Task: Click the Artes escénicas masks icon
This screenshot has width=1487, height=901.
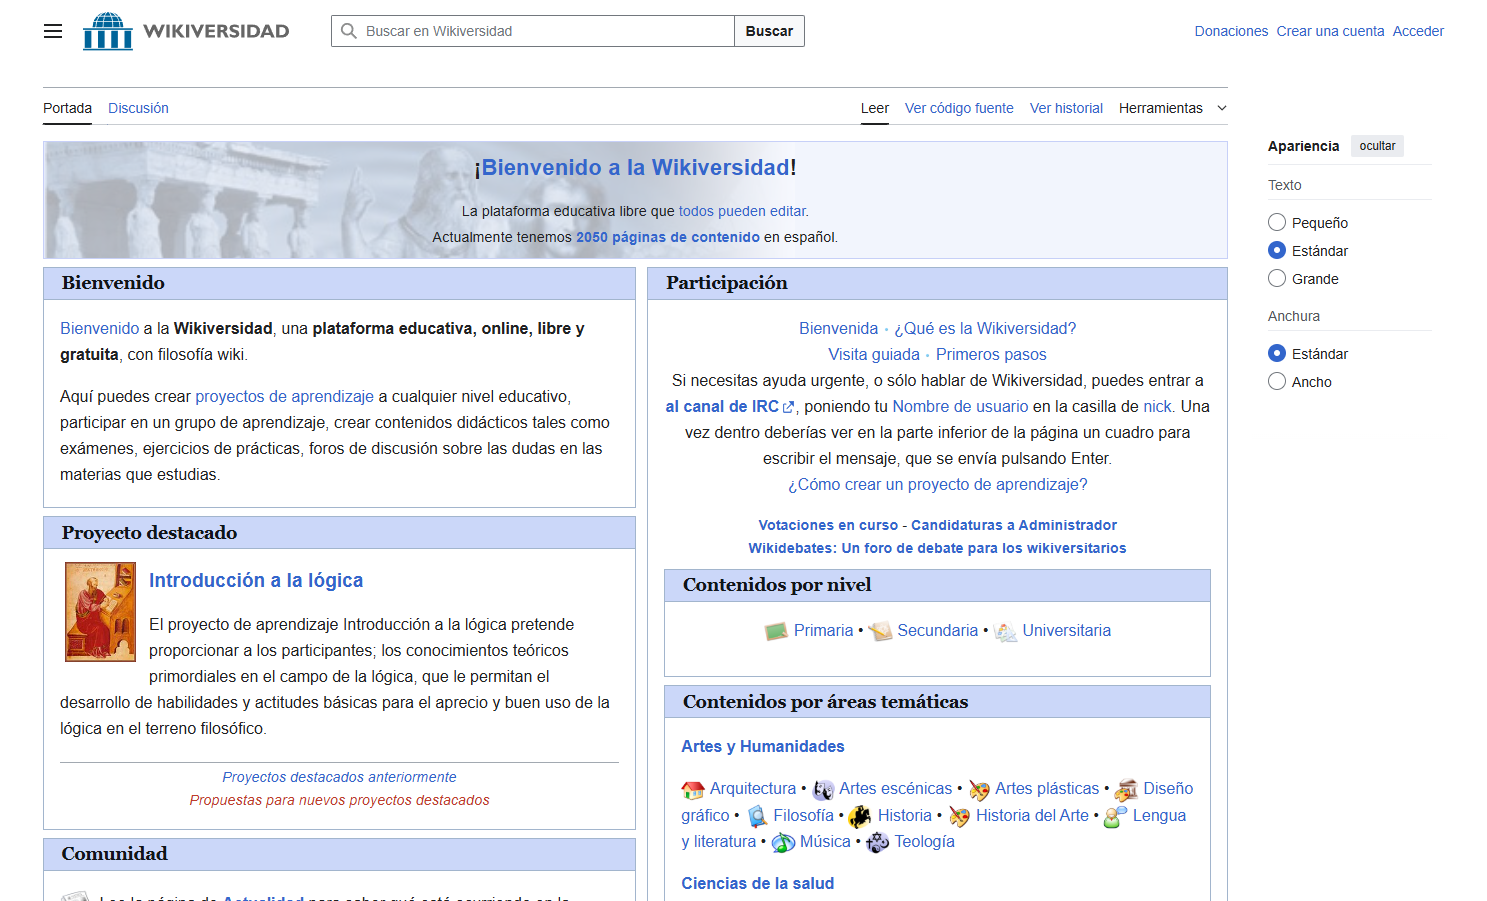Action: (823, 790)
